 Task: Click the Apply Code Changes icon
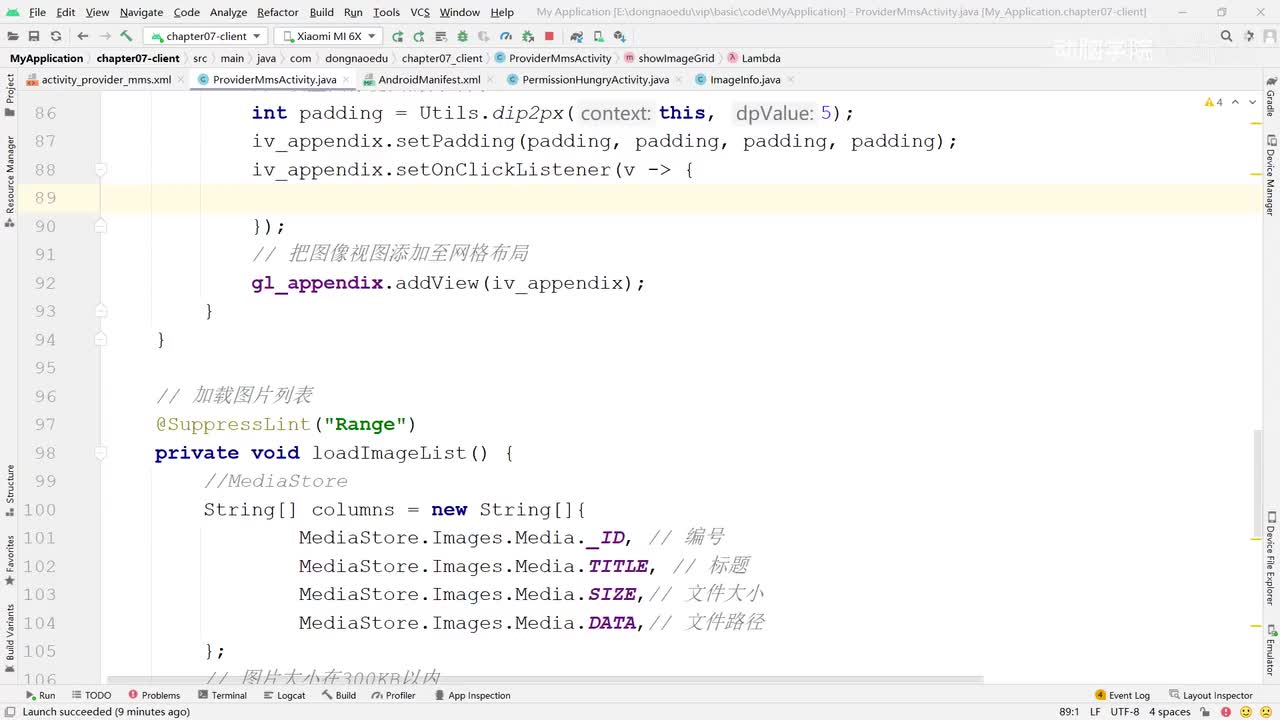(440, 36)
